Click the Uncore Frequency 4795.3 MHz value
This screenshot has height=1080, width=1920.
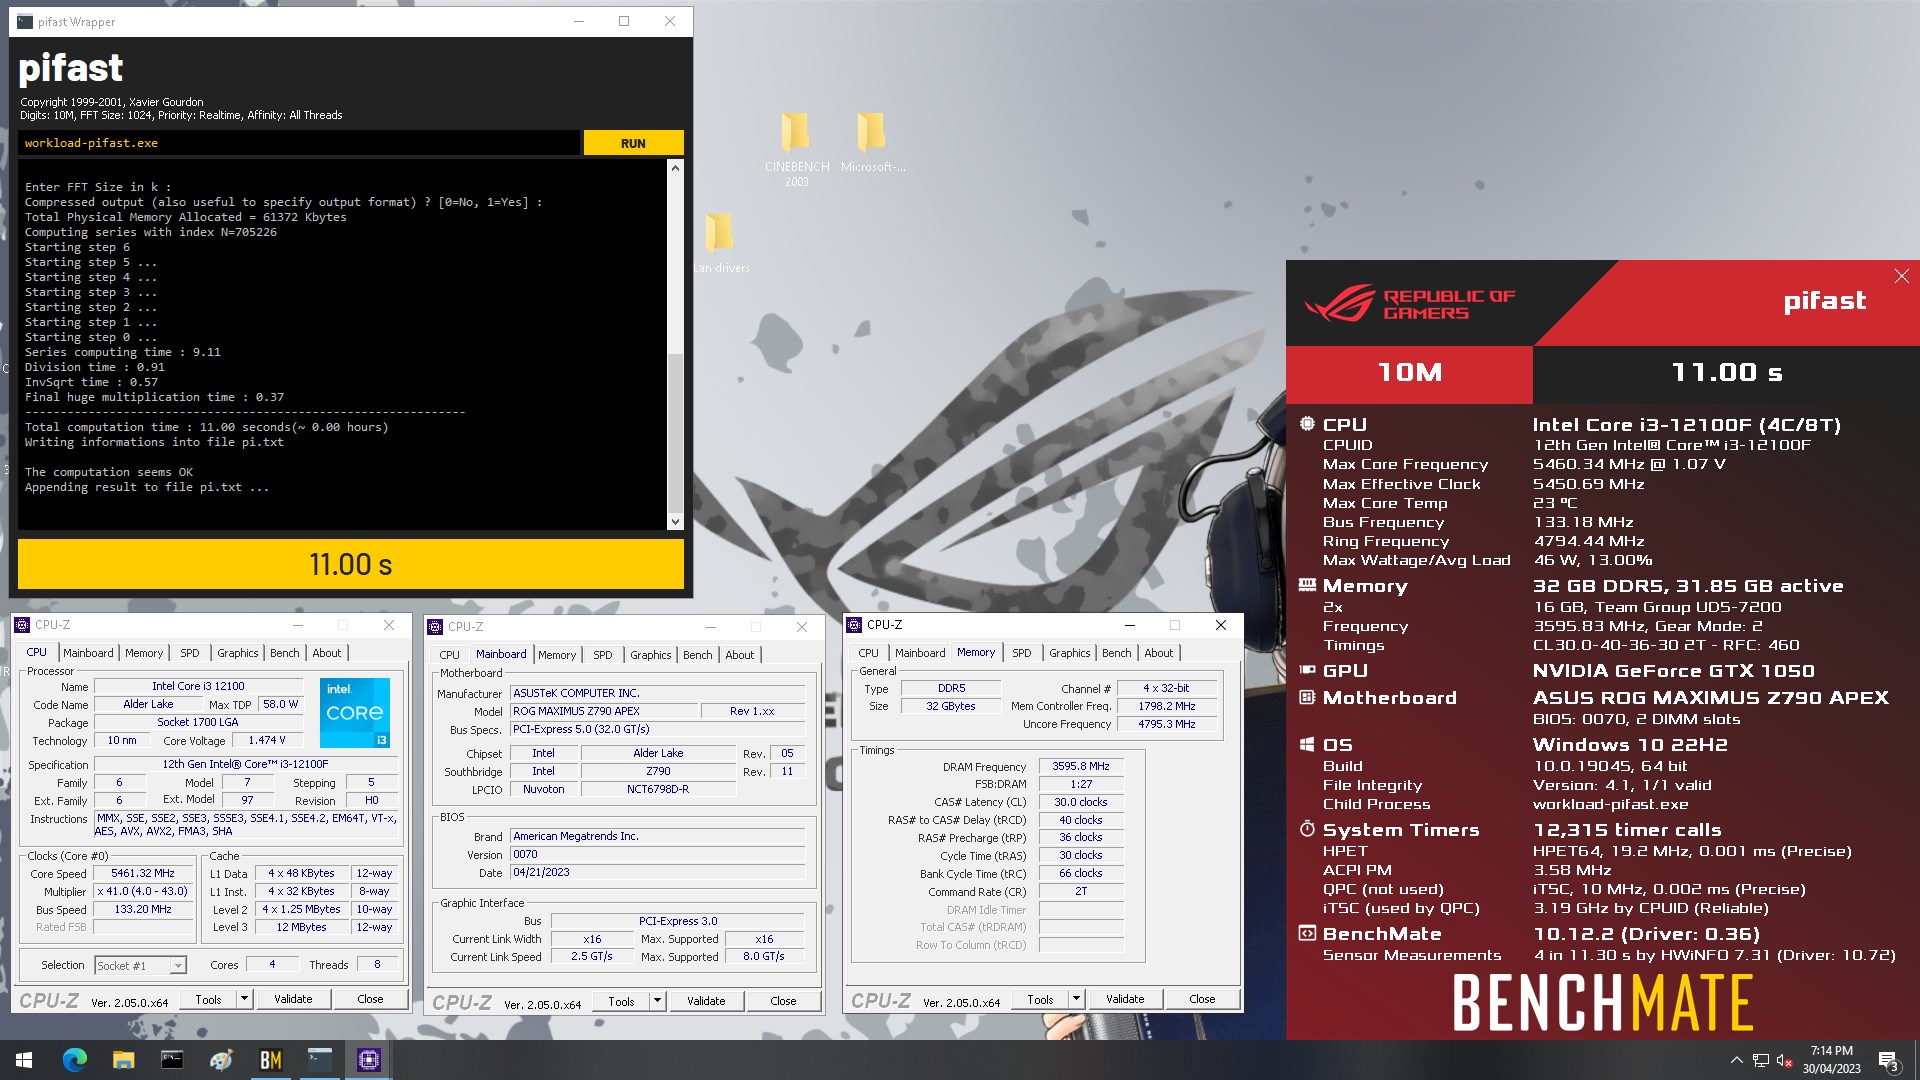1167,724
